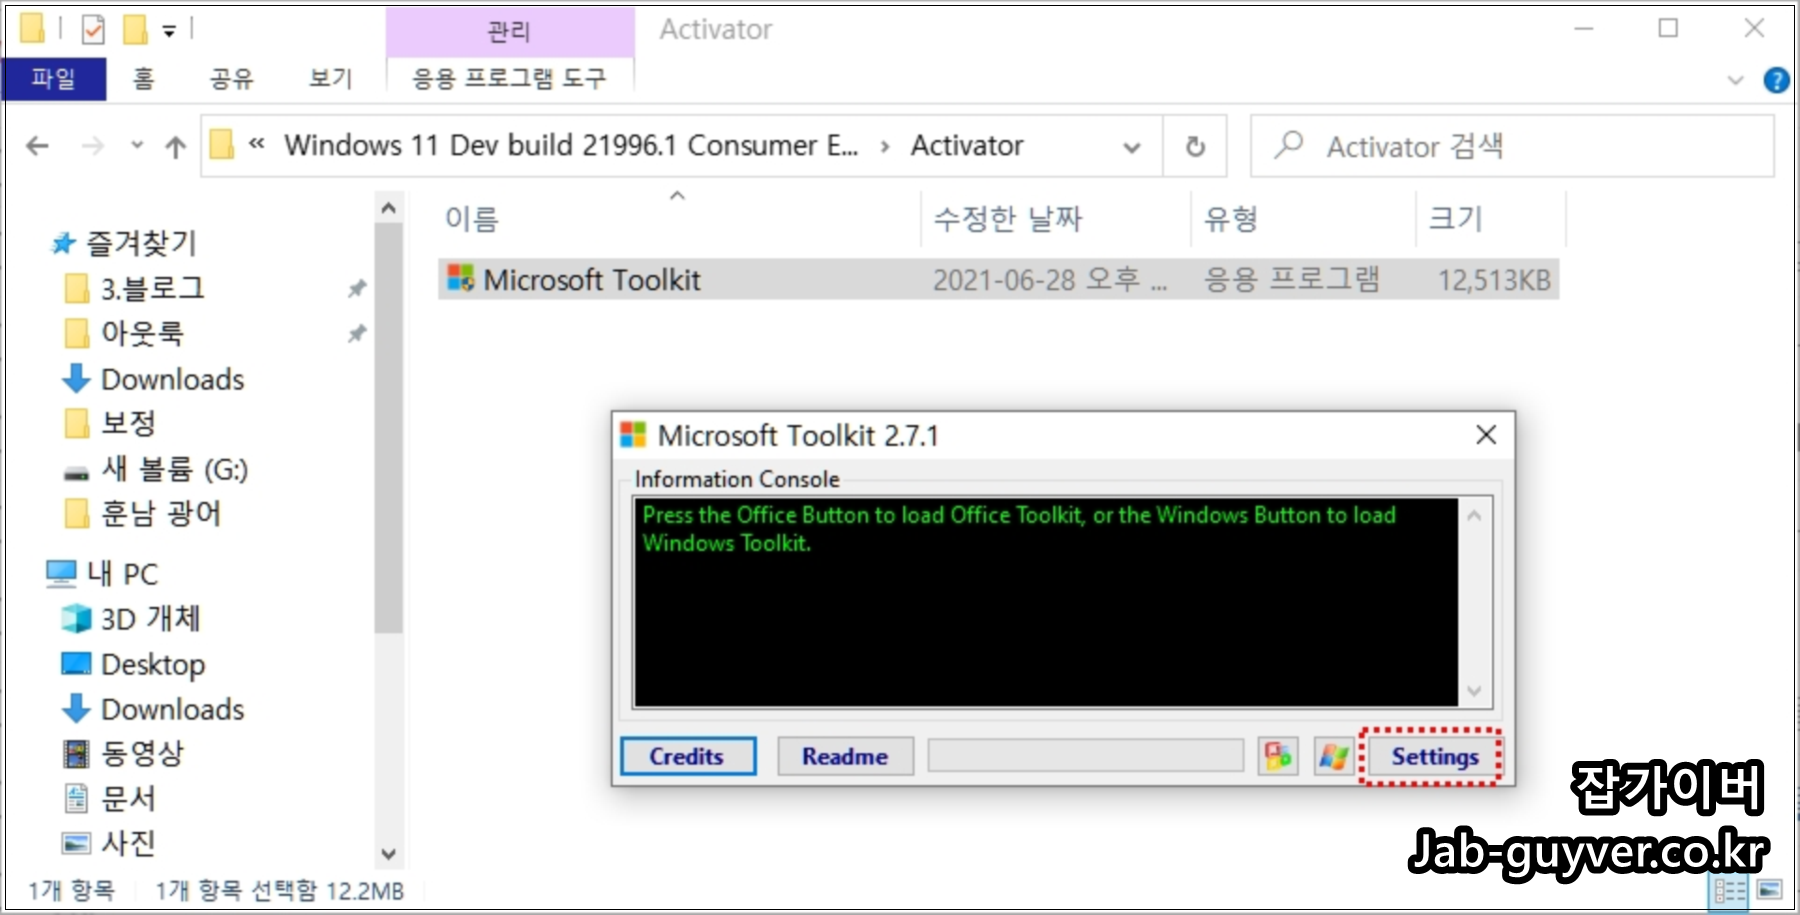Switch to the 홈 ribbon tab
Image resolution: width=1800 pixels, height=915 pixels.
pos(144,78)
